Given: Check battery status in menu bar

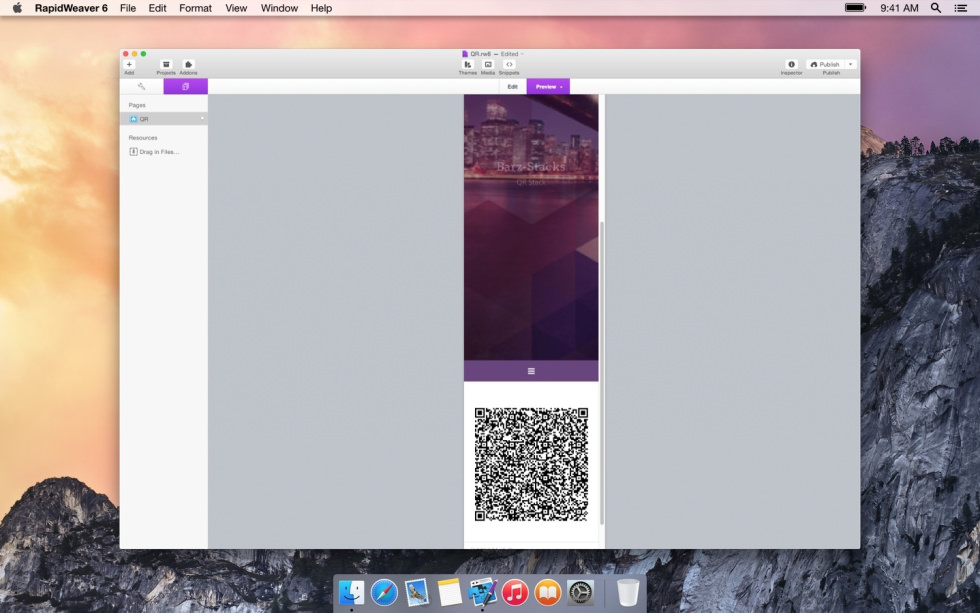Looking at the screenshot, I should pyautogui.click(x=856, y=8).
